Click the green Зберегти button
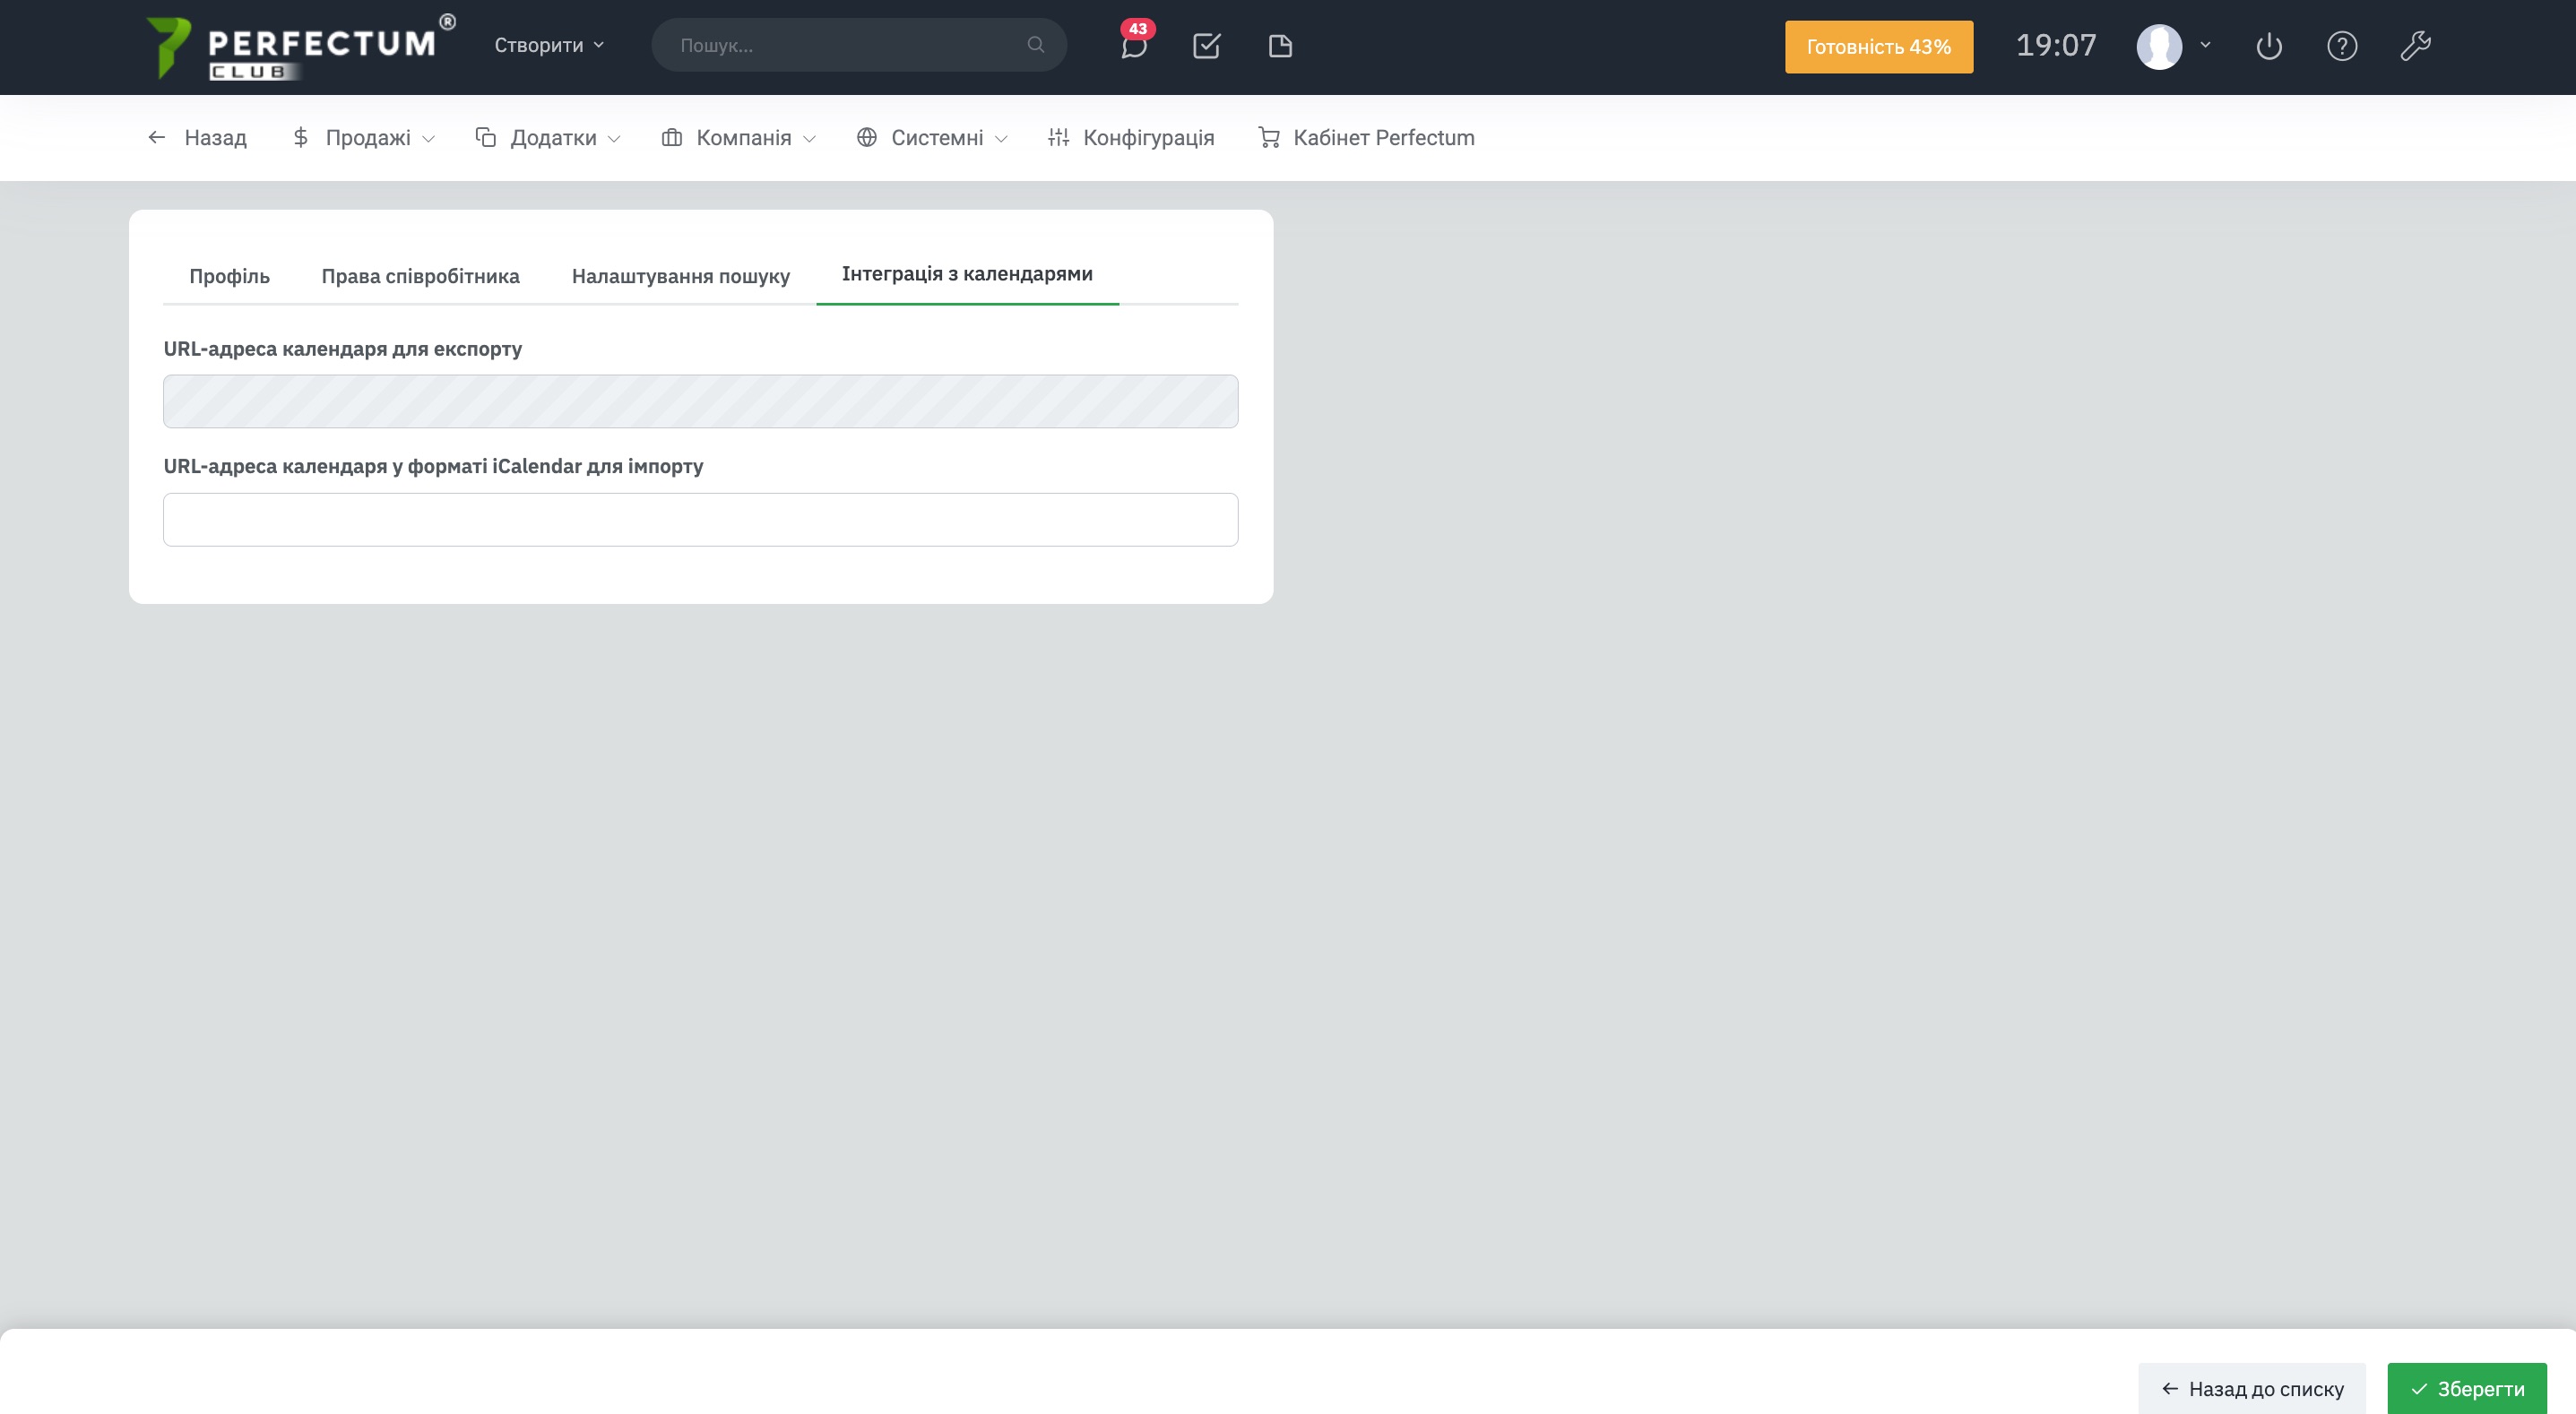The width and height of the screenshot is (2576, 1414). 2466,1389
